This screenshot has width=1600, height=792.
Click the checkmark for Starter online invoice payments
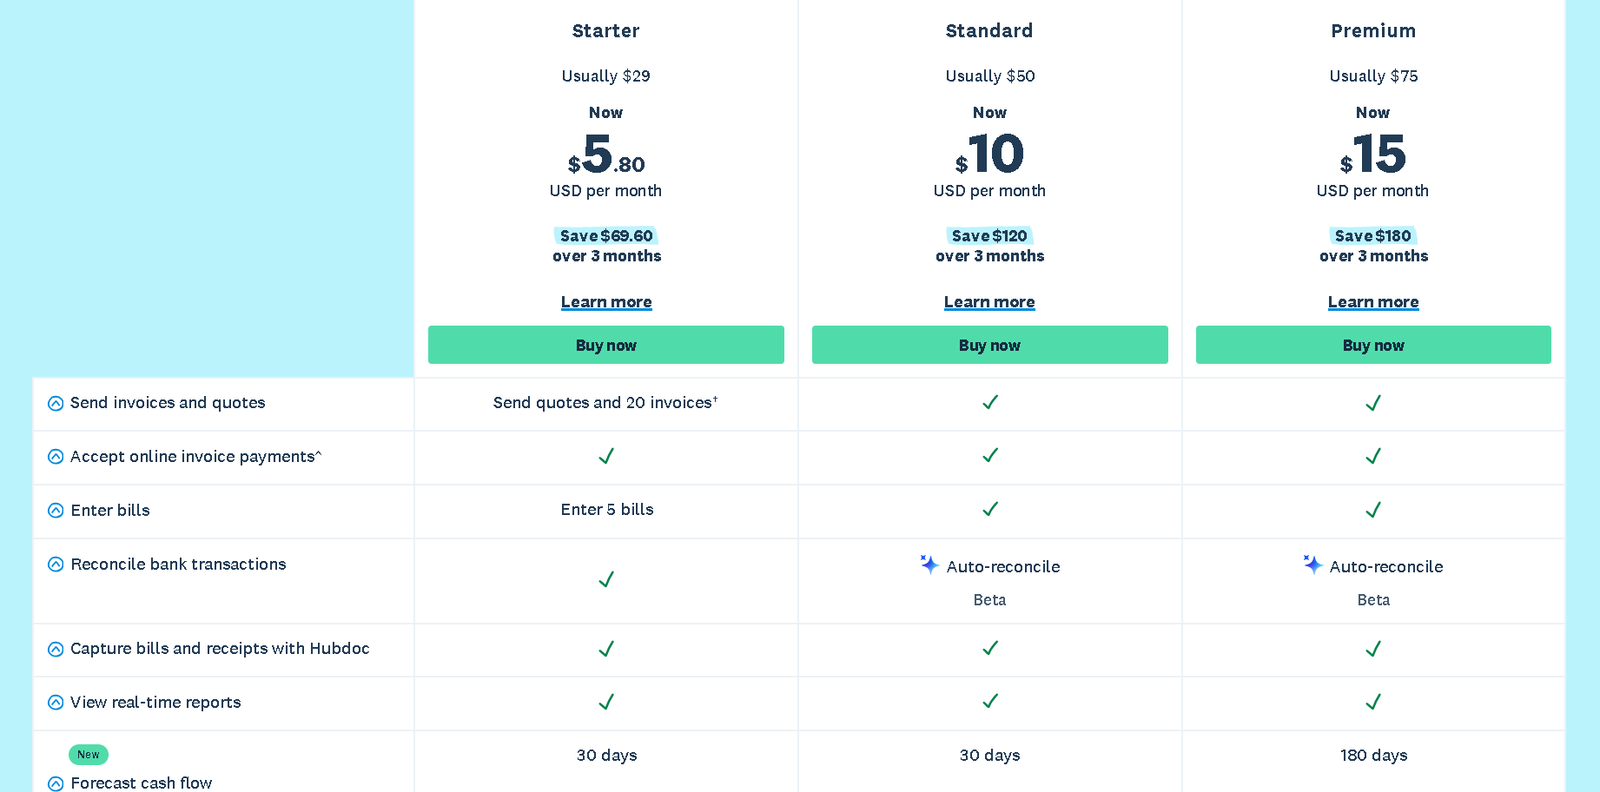click(606, 456)
